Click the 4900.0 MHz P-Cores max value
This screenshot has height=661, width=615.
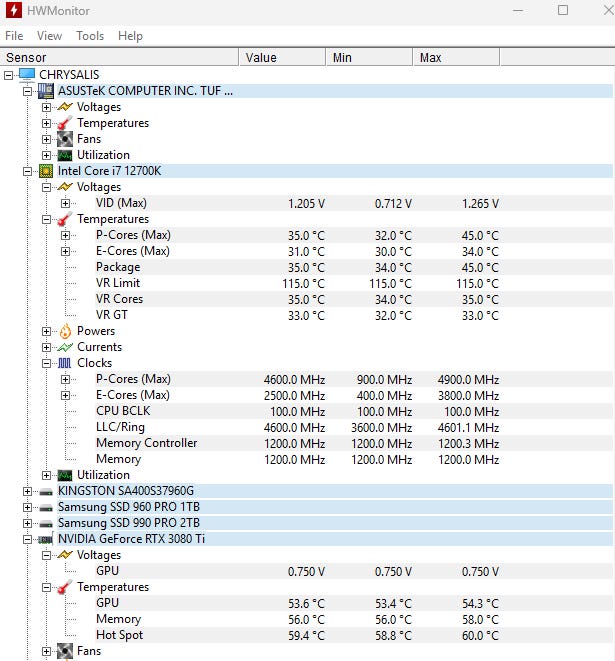468,380
